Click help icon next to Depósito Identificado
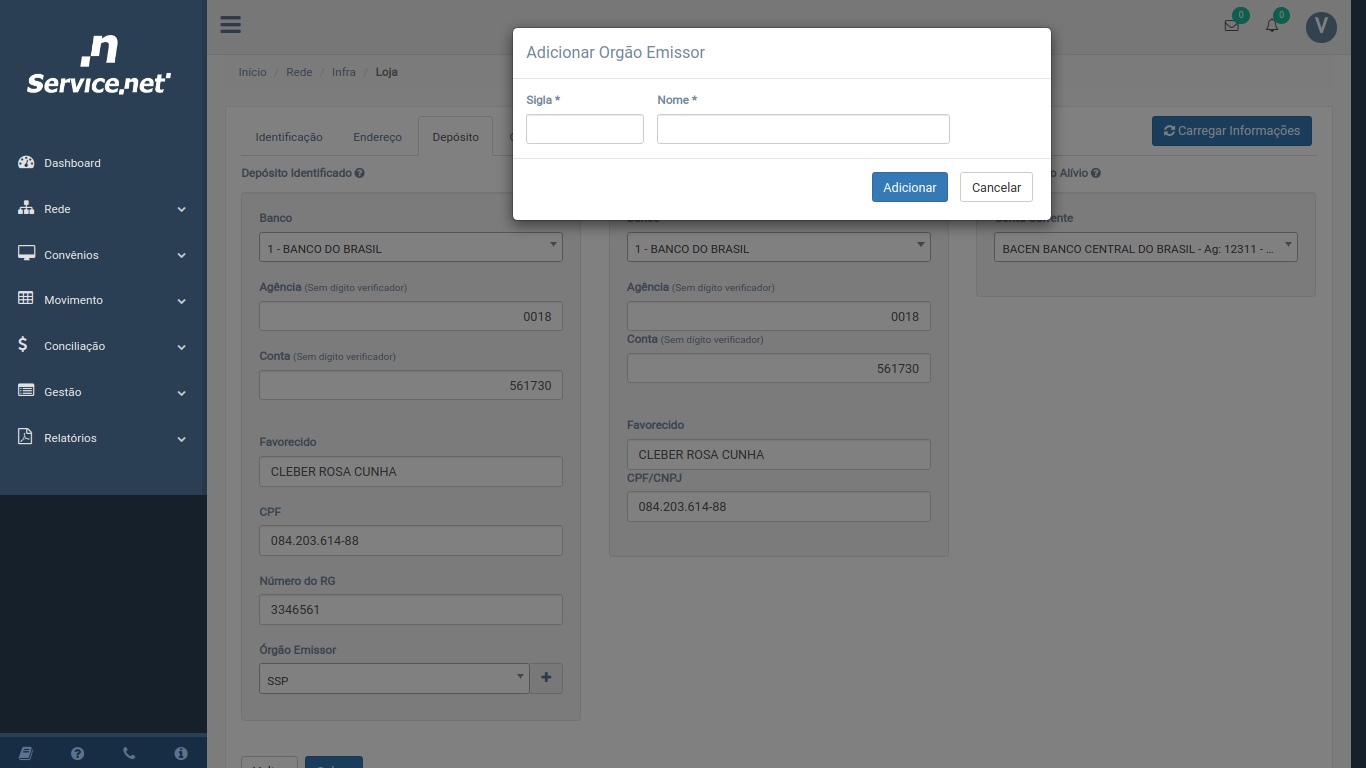 pyautogui.click(x=360, y=173)
